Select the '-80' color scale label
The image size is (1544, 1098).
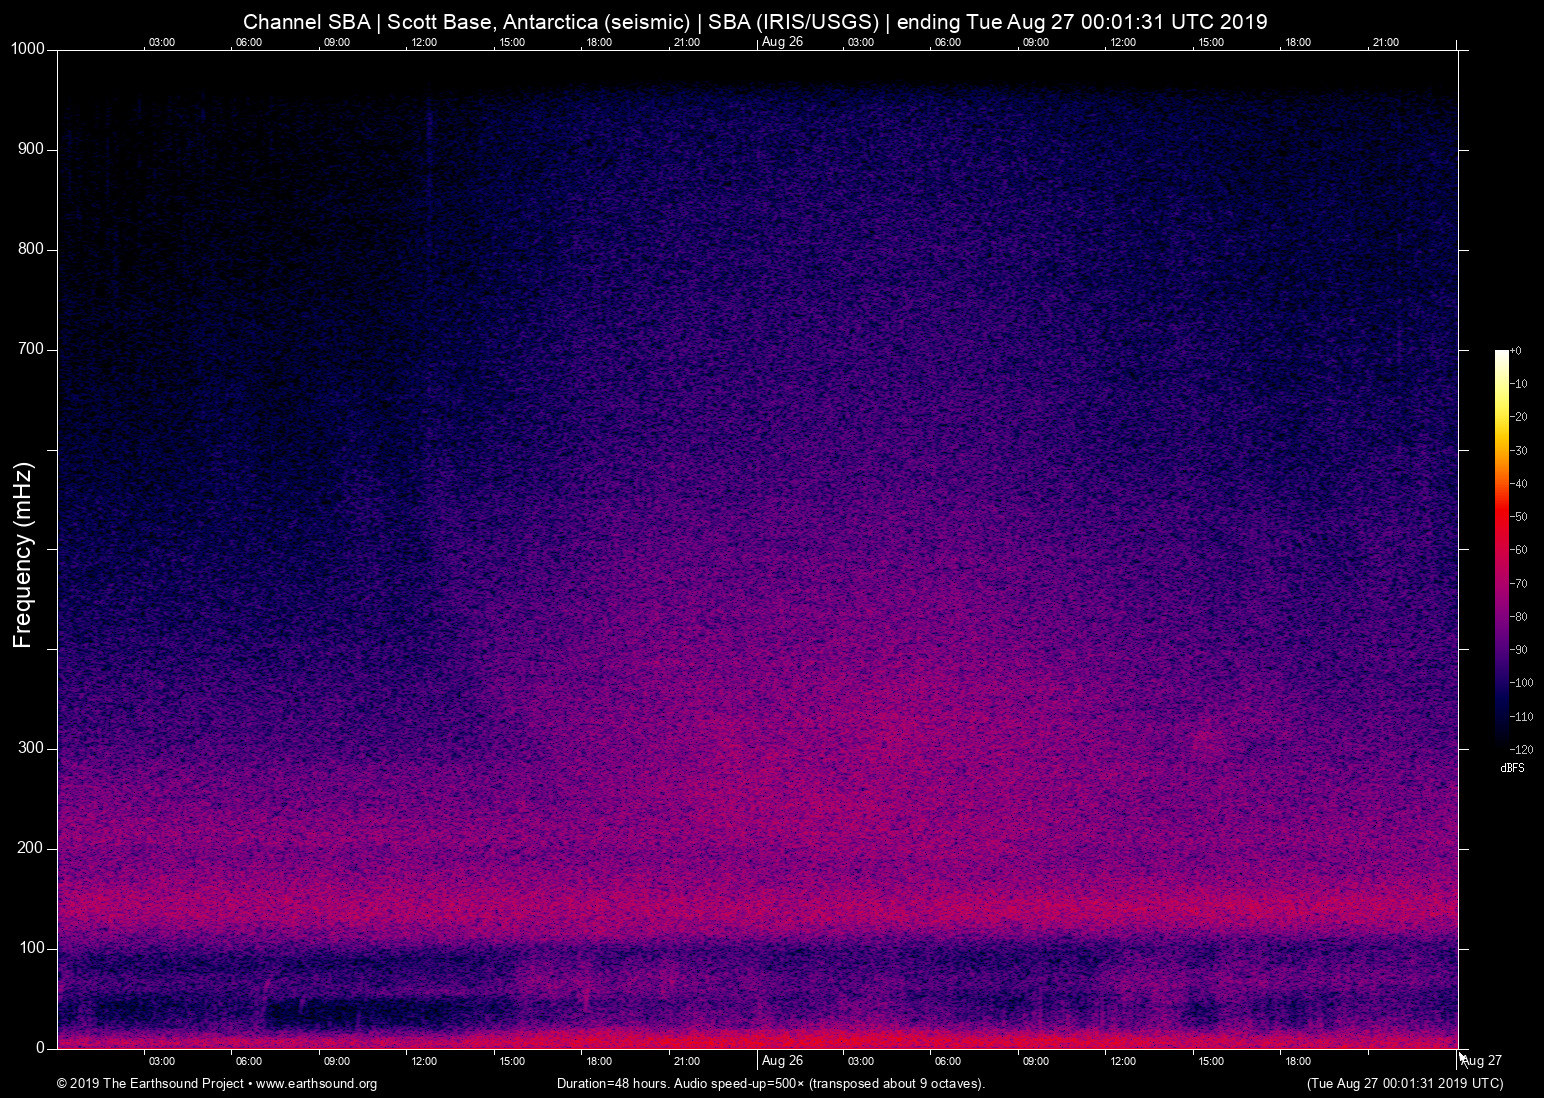1519,617
